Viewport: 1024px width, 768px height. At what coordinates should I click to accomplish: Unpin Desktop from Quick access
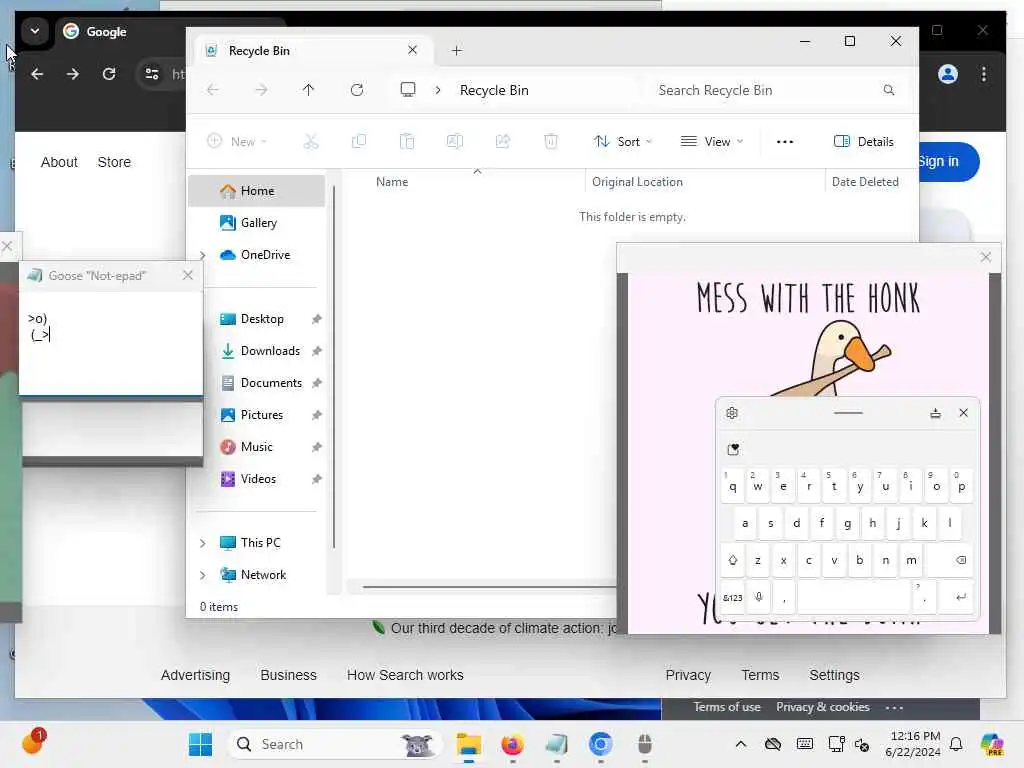click(x=317, y=319)
